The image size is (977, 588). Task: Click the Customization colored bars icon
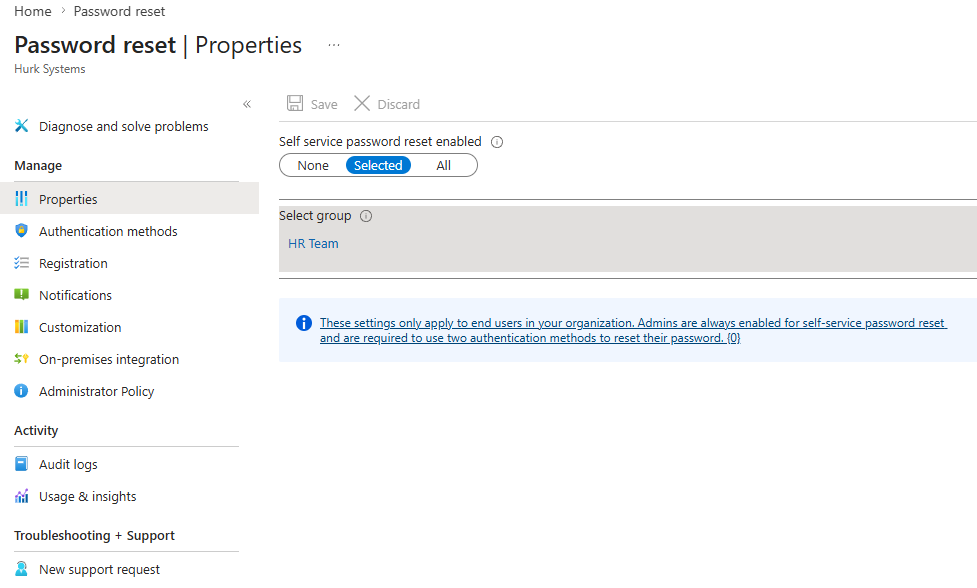click(21, 326)
